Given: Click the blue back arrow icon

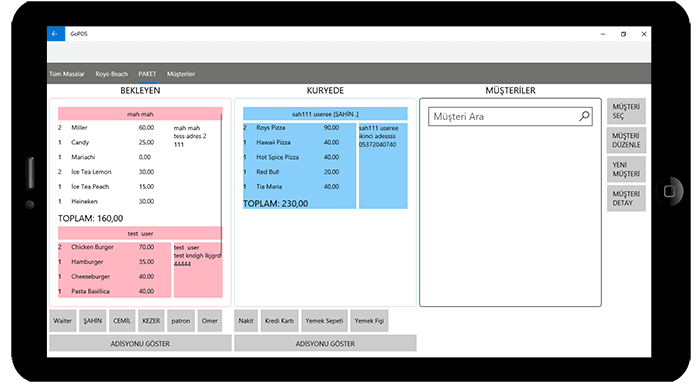Looking at the screenshot, I should 55,34.
